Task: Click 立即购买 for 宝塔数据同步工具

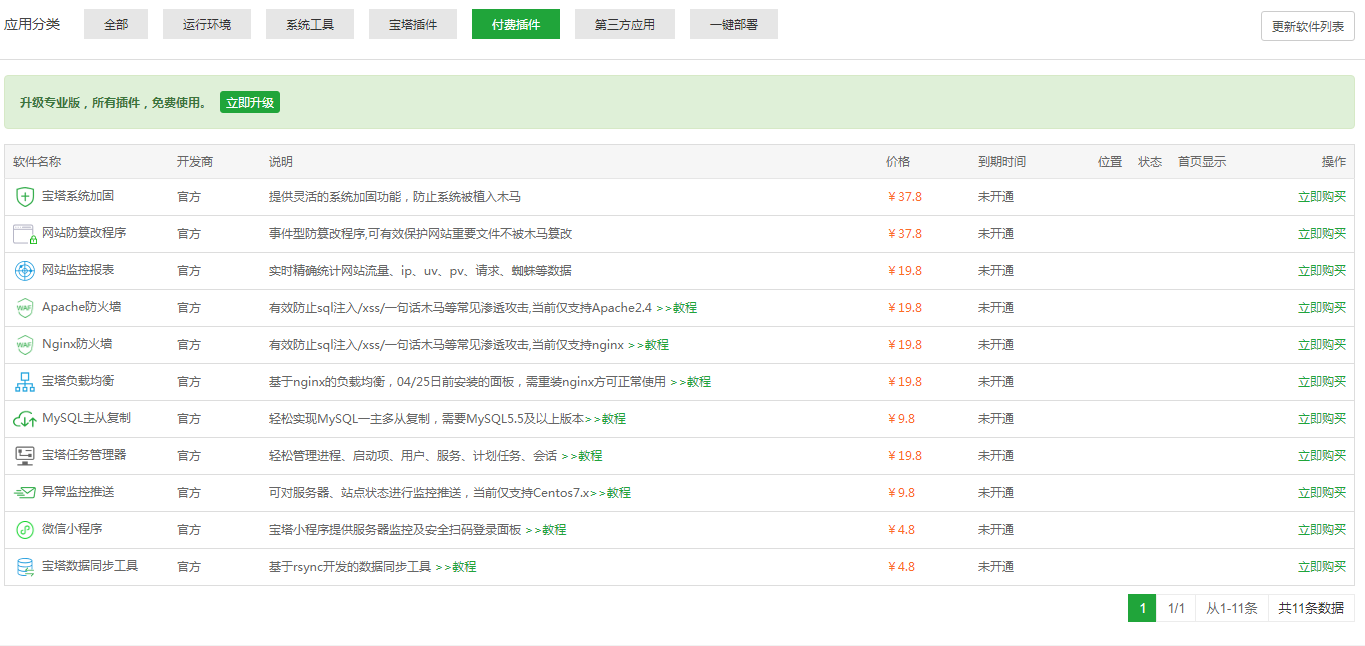Action: (1321, 567)
